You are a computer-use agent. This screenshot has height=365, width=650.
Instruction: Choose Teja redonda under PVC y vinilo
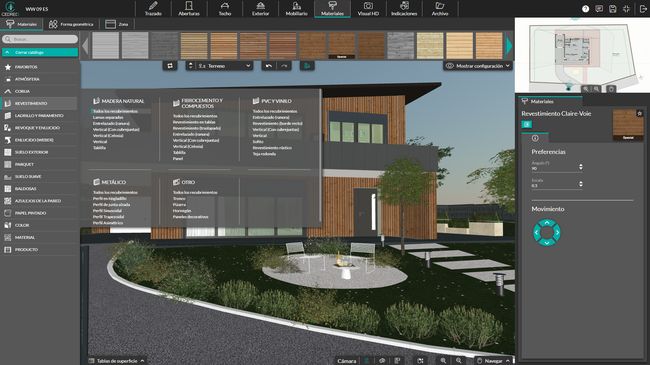pos(264,154)
